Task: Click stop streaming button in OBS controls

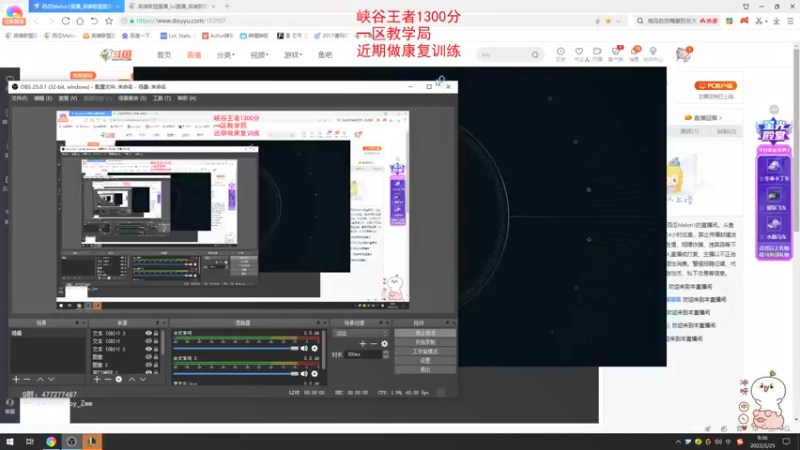Action: coord(425,333)
